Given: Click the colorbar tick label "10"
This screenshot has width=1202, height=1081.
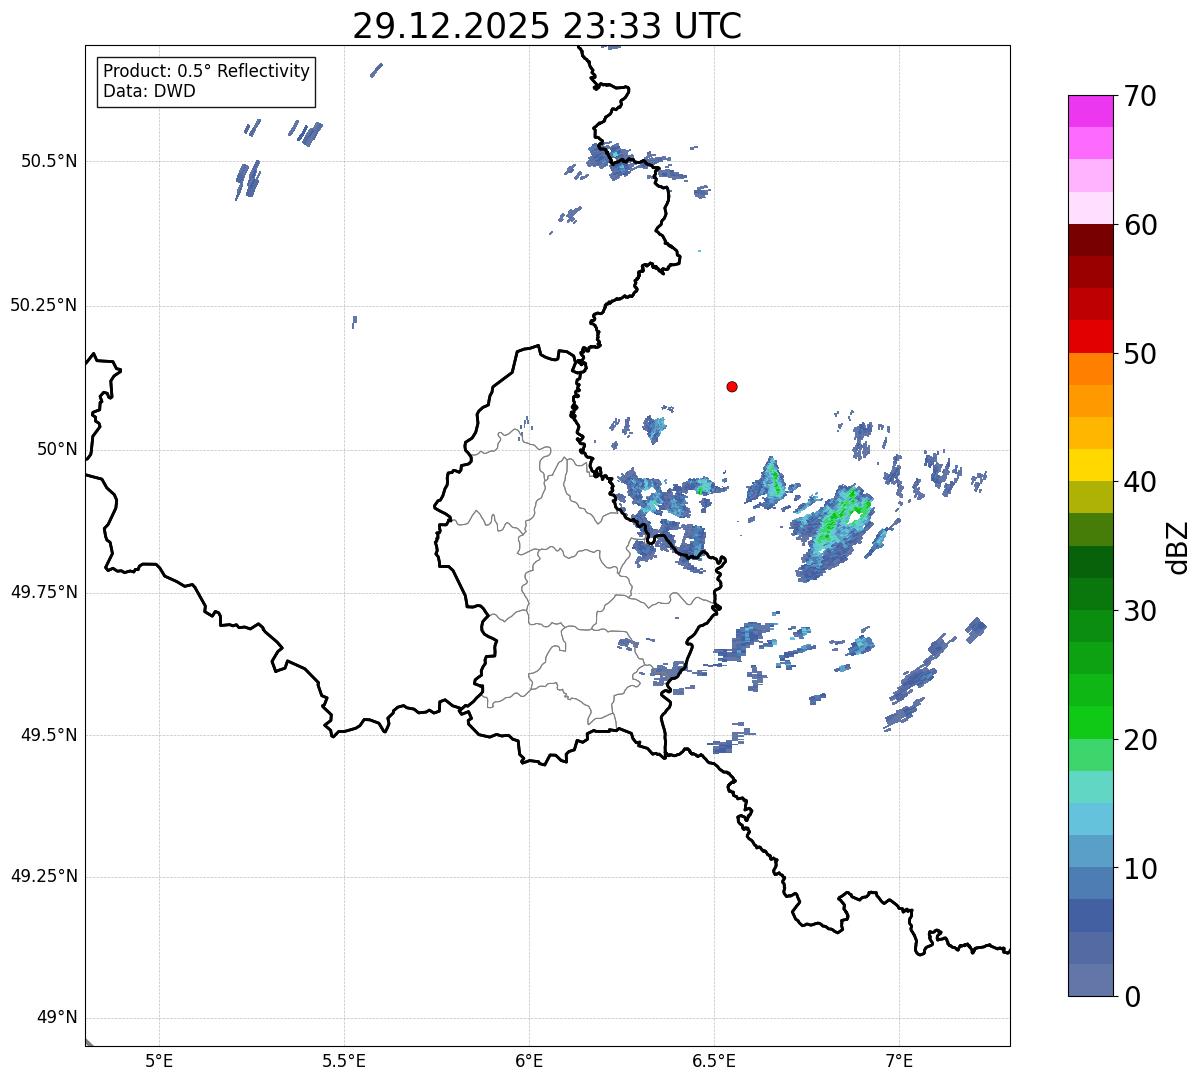Looking at the screenshot, I should [x=1140, y=869].
